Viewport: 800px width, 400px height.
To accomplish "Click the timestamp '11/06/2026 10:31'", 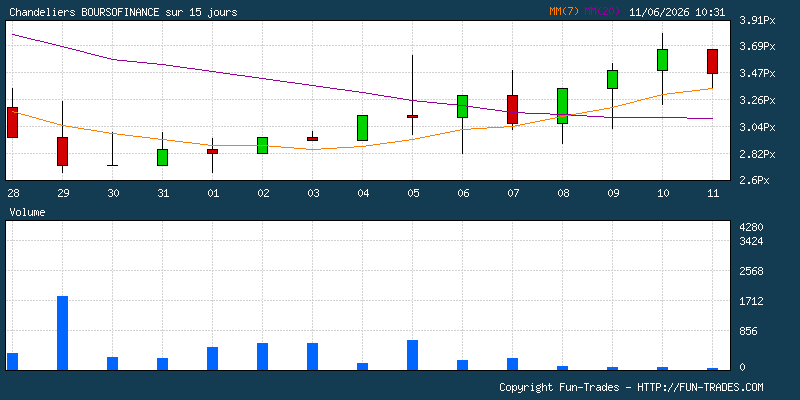I will click(x=677, y=12).
